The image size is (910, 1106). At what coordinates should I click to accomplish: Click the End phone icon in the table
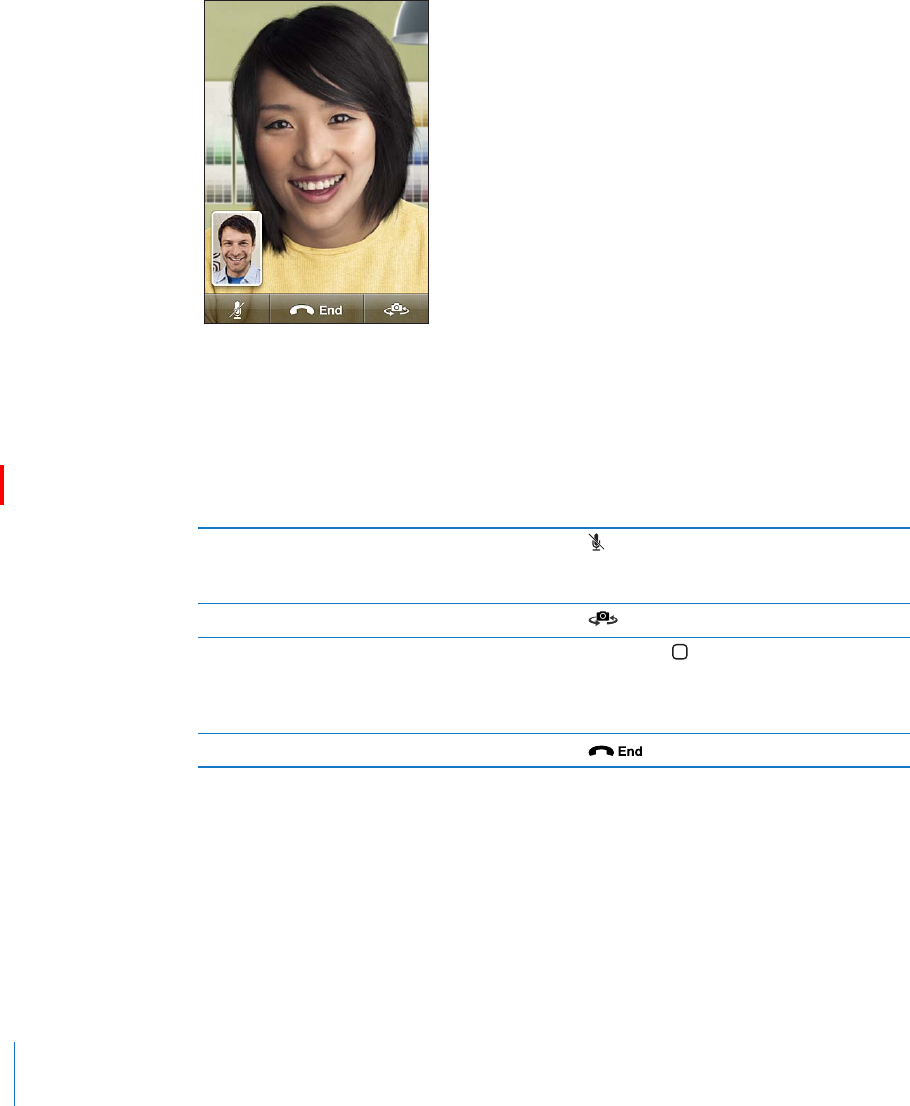pos(615,751)
